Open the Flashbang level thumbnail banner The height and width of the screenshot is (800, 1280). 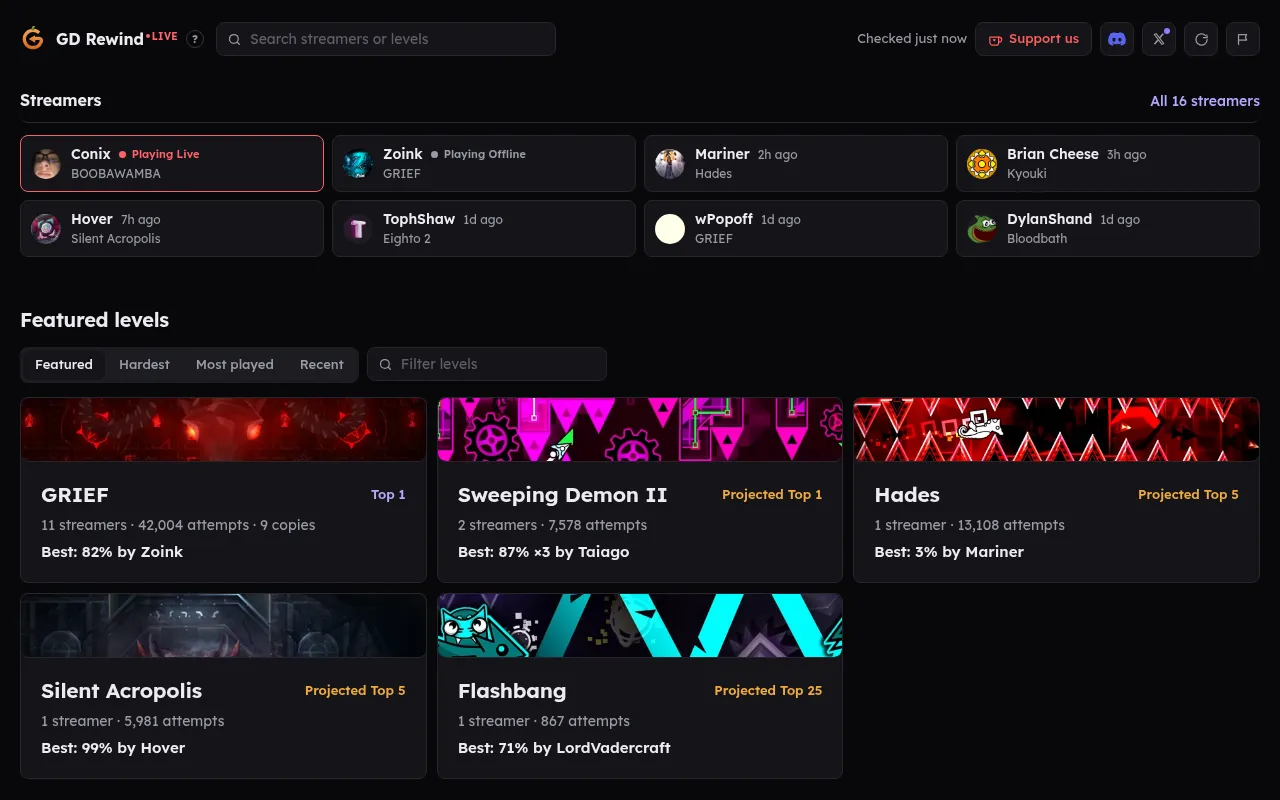click(x=640, y=626)
